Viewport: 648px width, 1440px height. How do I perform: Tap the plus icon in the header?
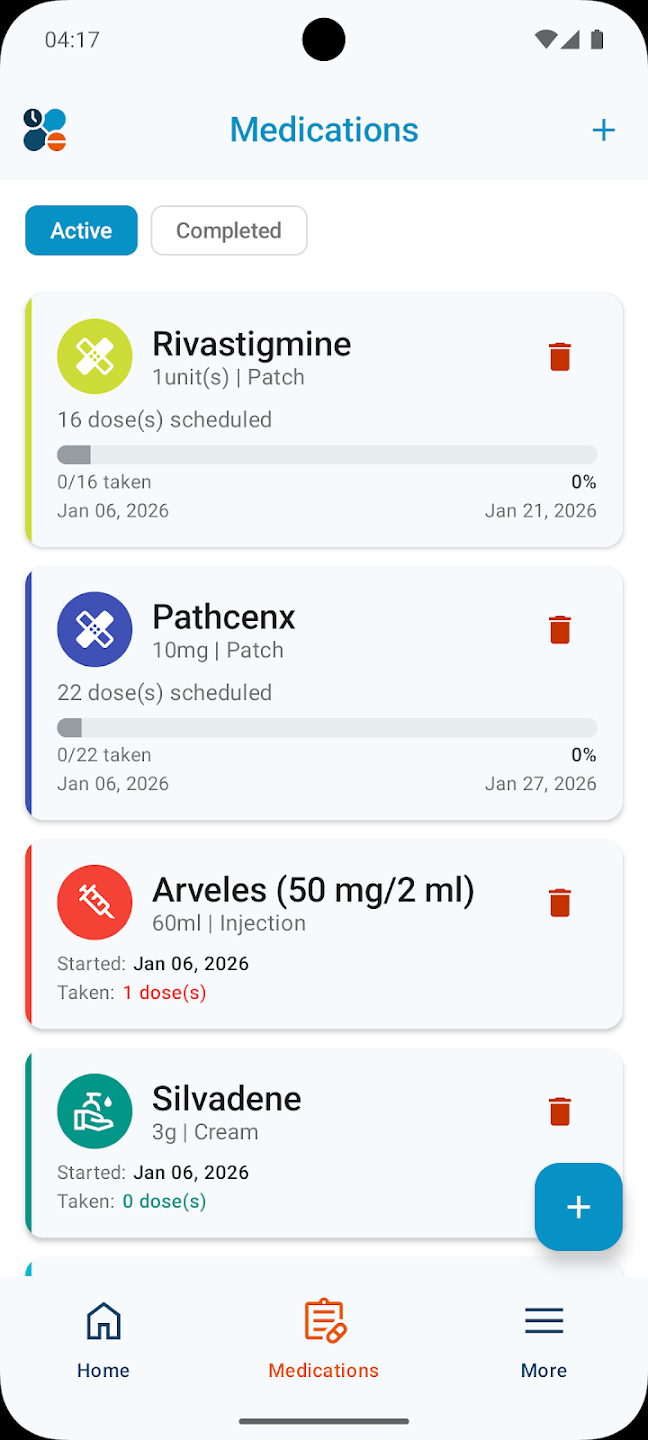(604, 130)
